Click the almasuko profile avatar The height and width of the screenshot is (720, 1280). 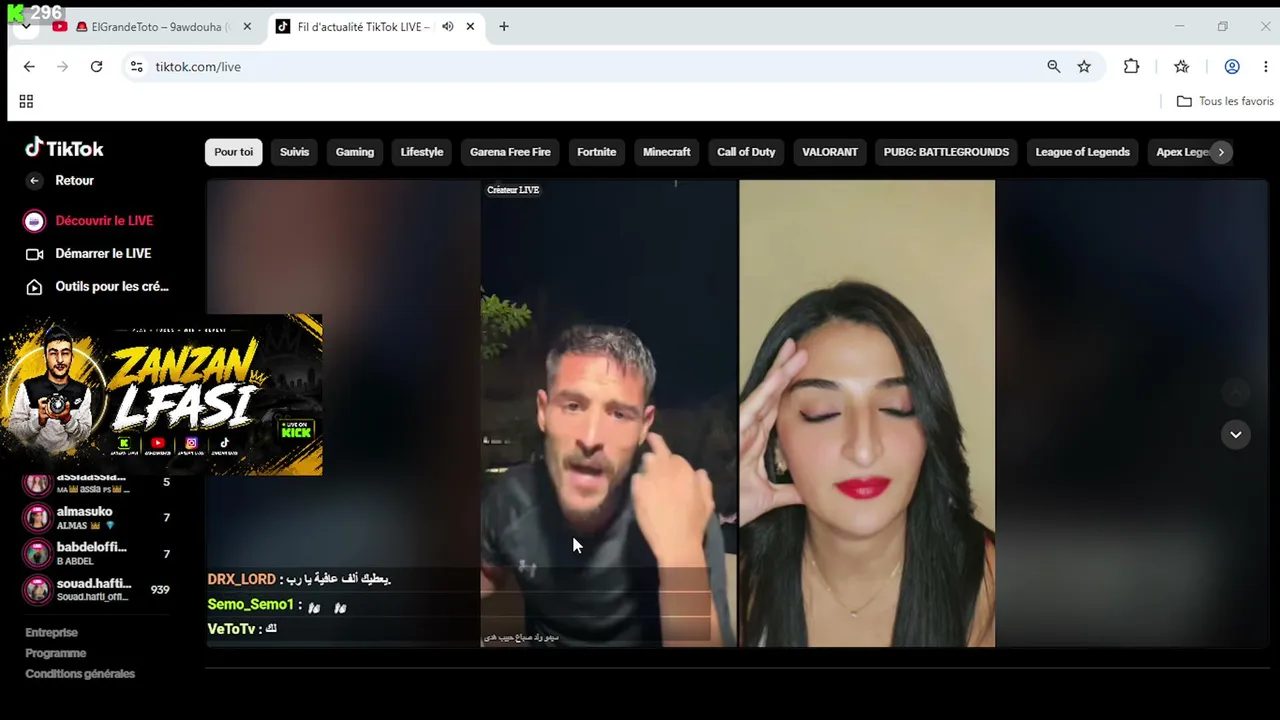tap(38, 518)
